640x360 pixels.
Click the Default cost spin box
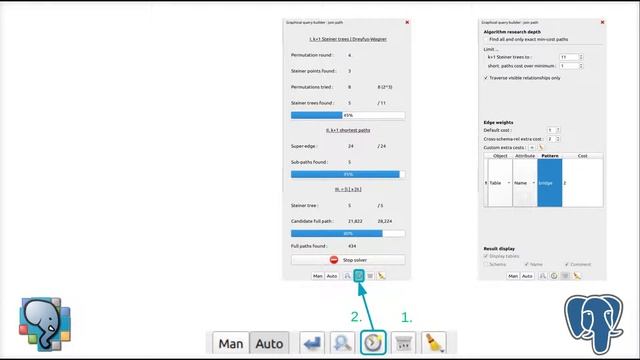[553, 130]
